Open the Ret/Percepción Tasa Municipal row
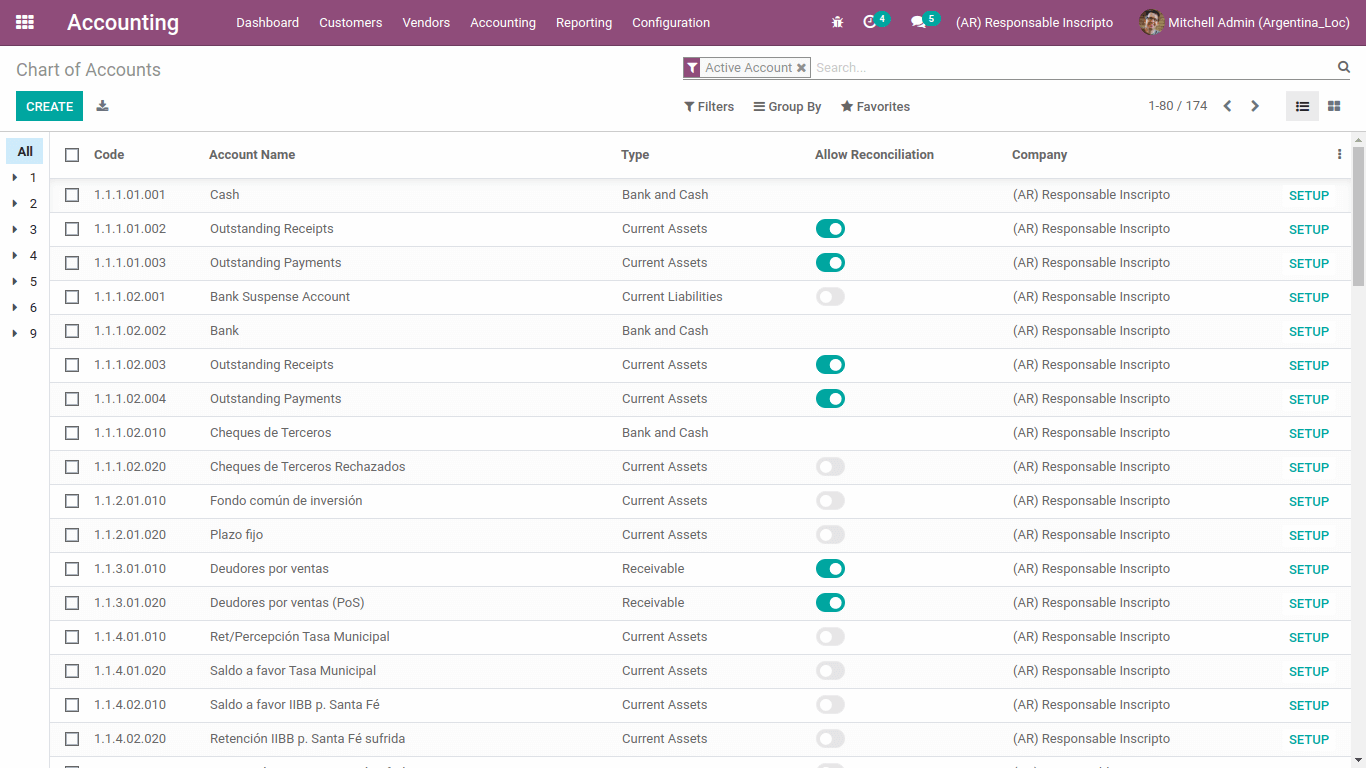1366x768 pixels. pyautogui.click(x=700, y=637)
